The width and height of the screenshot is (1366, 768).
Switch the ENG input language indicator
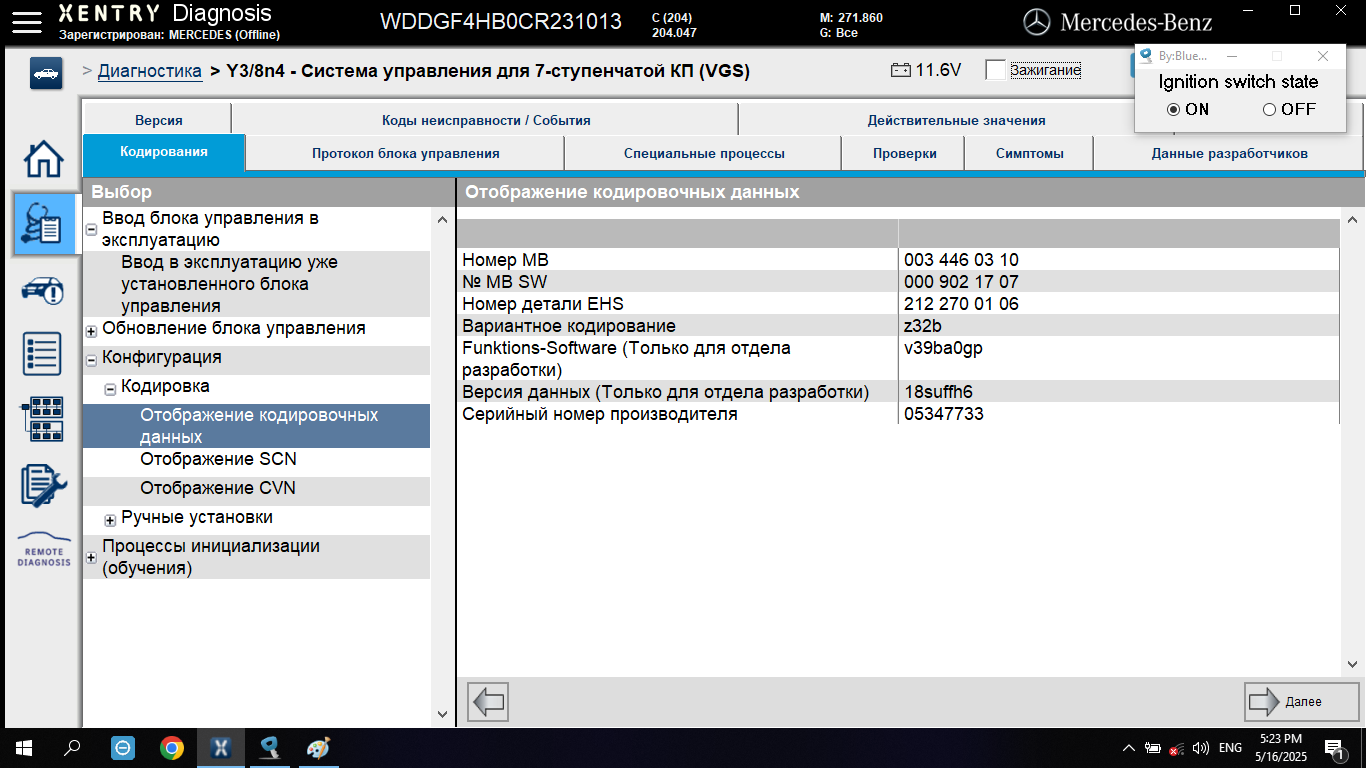tap(1231, 748)
